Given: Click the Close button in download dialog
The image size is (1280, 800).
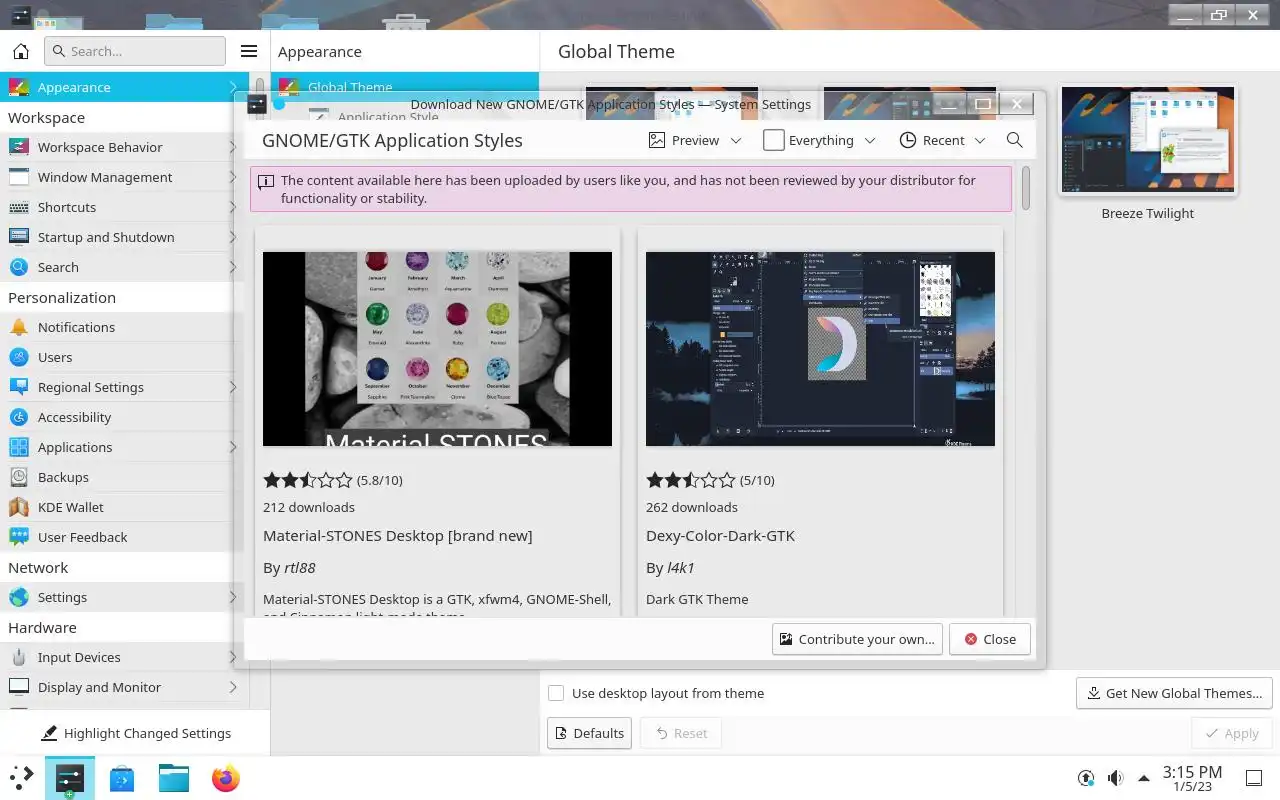Looking at the screenshot, I should pos(989,639).
